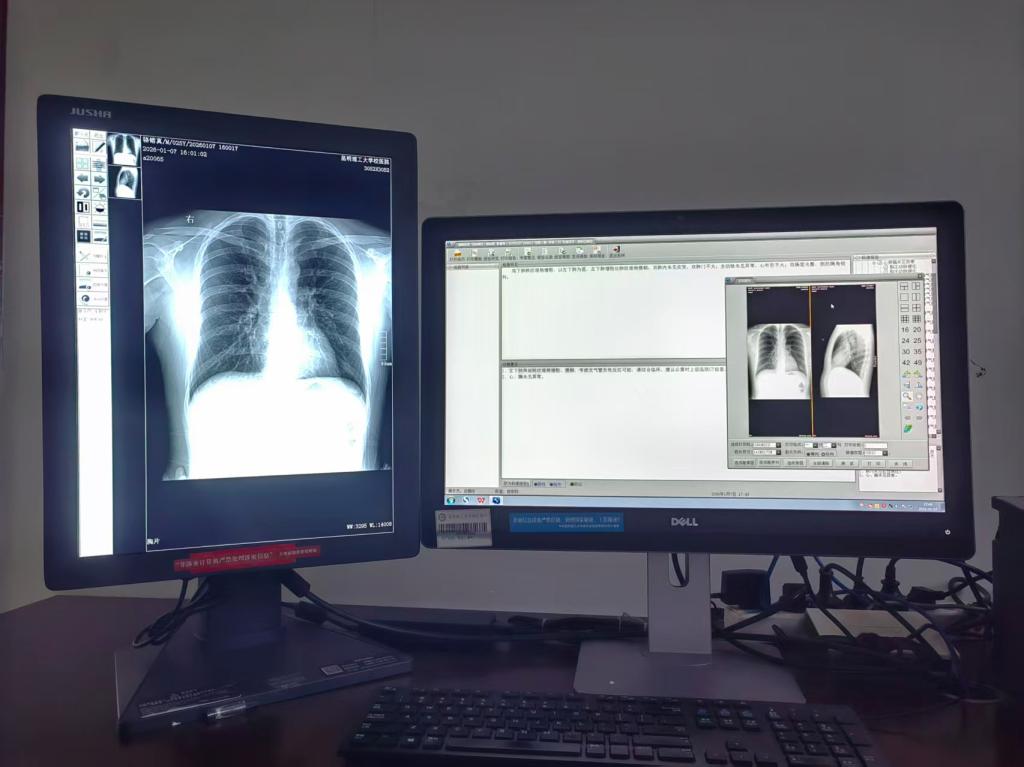Click the next image right arrow icon
Viewport: 1024px width, 767px height.
pyautogui.click(x=100, y=178)
